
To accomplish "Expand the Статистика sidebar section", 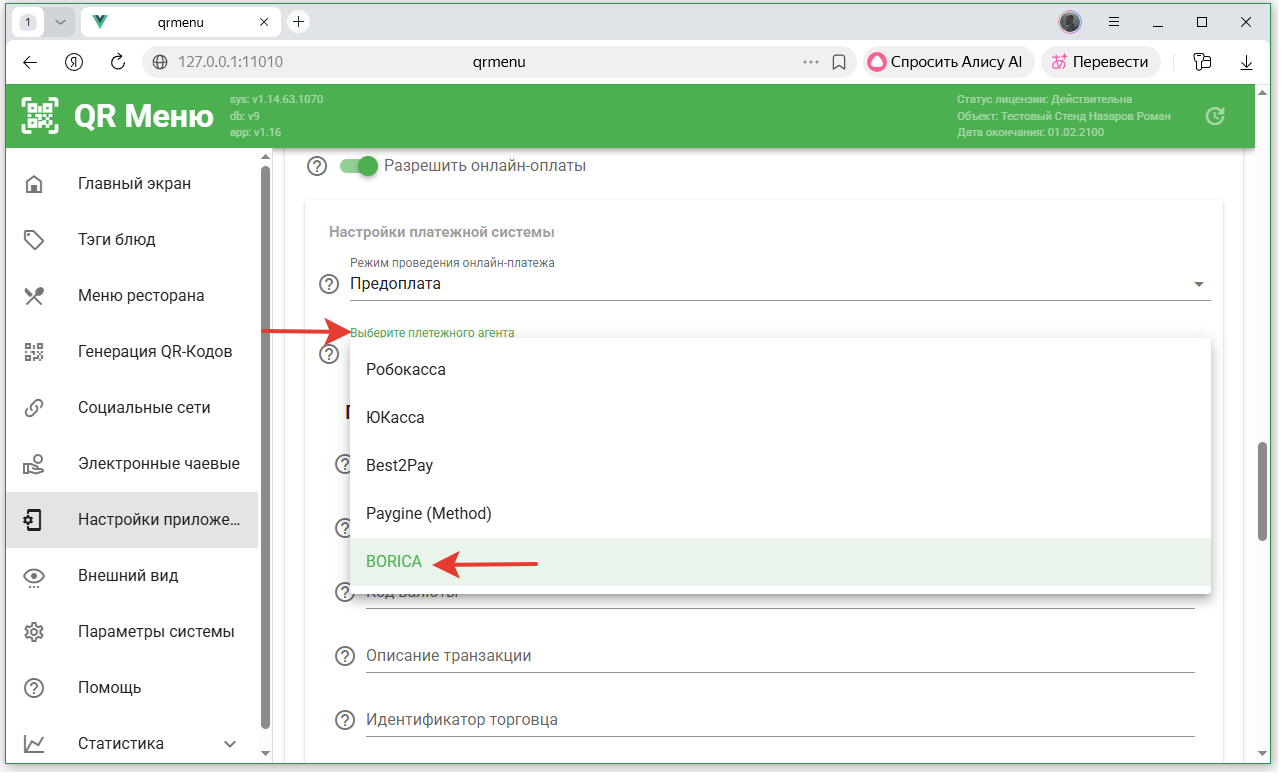I will coord(229,744).
